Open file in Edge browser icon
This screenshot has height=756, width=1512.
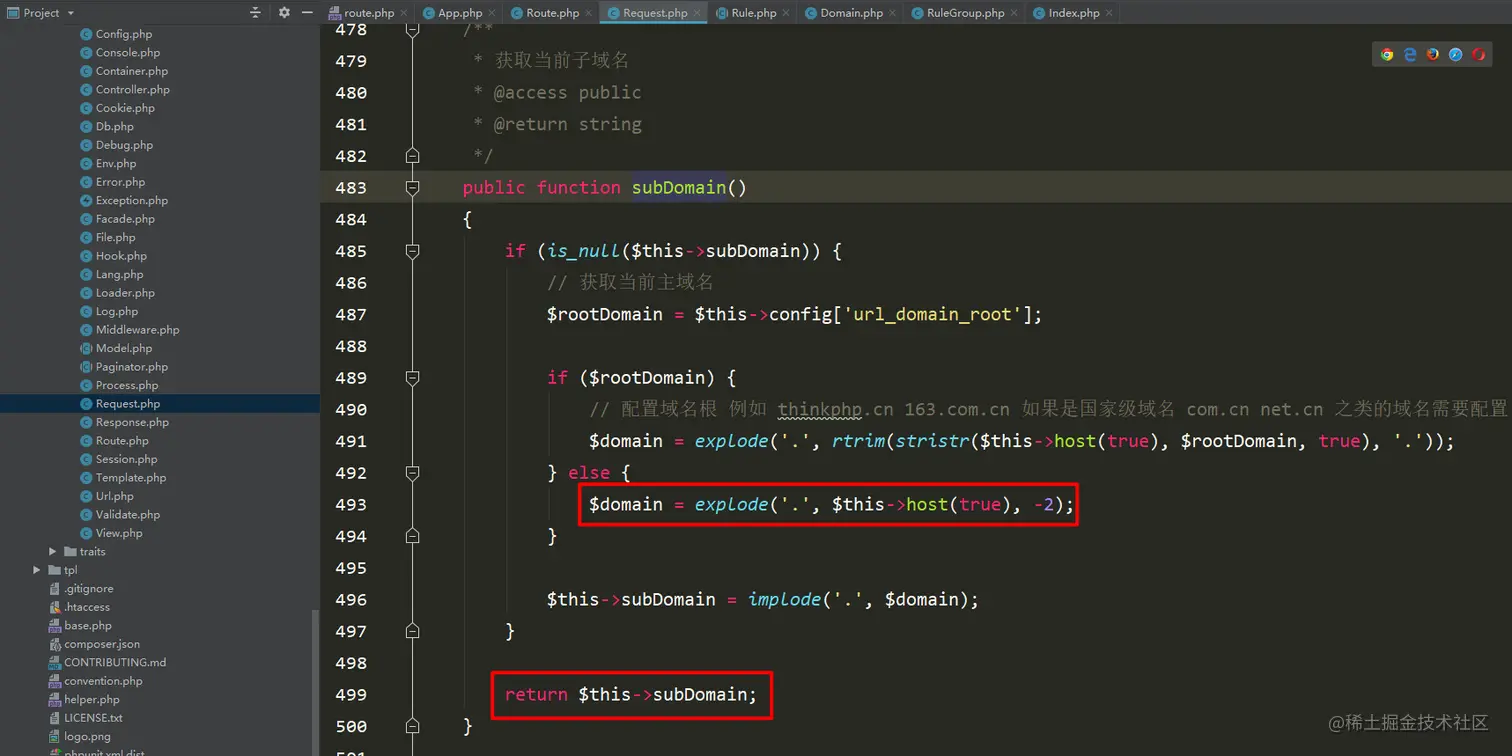[1410, 55]
